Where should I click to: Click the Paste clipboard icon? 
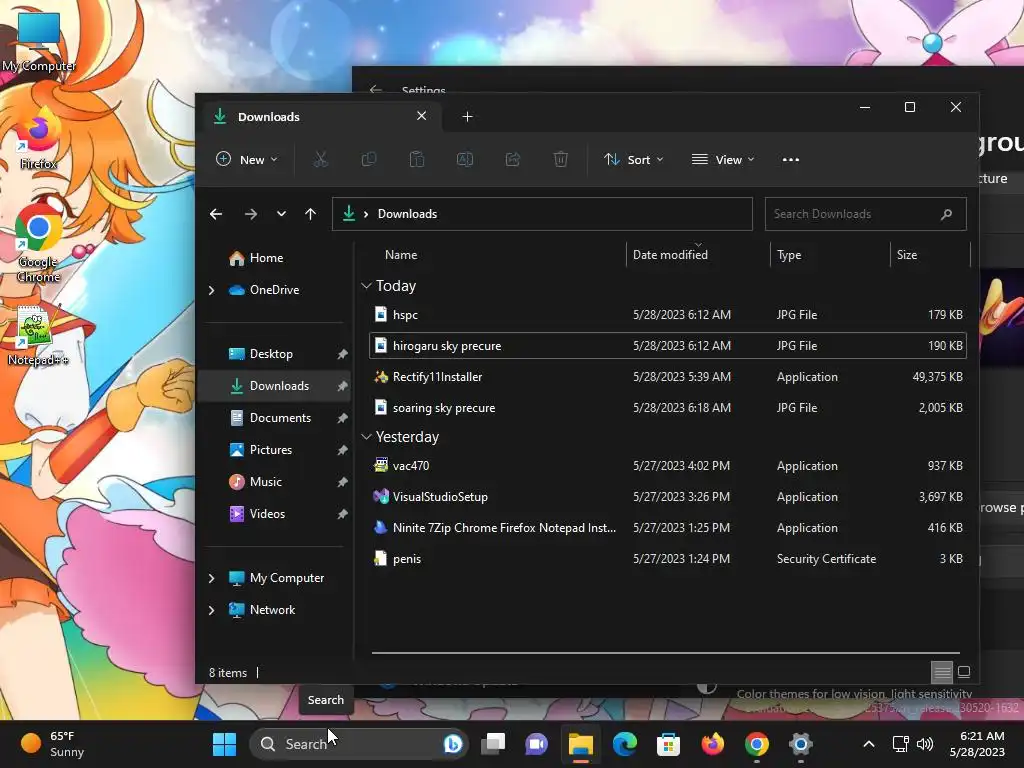(417, 159)
